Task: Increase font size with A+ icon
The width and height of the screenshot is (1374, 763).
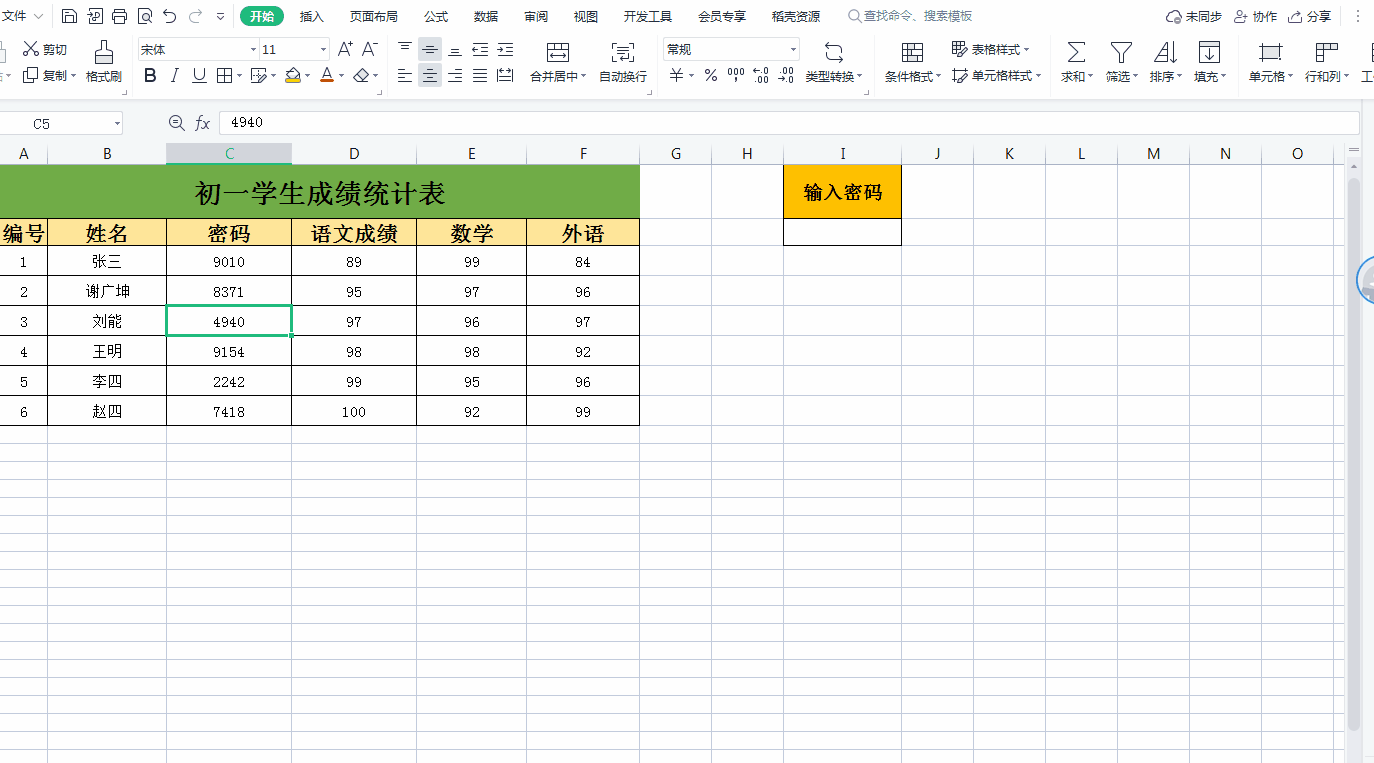Action: coord(345,49)
